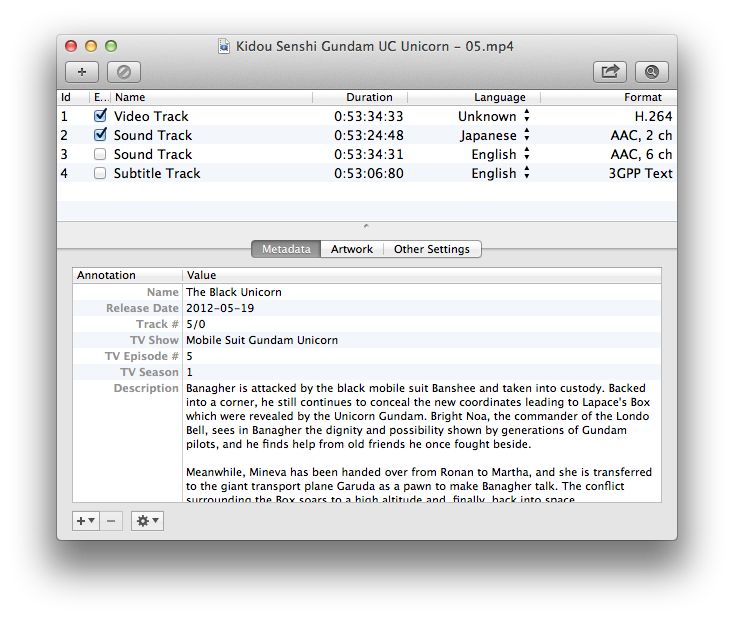Open the gear actions menu
Viewport: 734px width, 619px height.
[x=147, y=521]
